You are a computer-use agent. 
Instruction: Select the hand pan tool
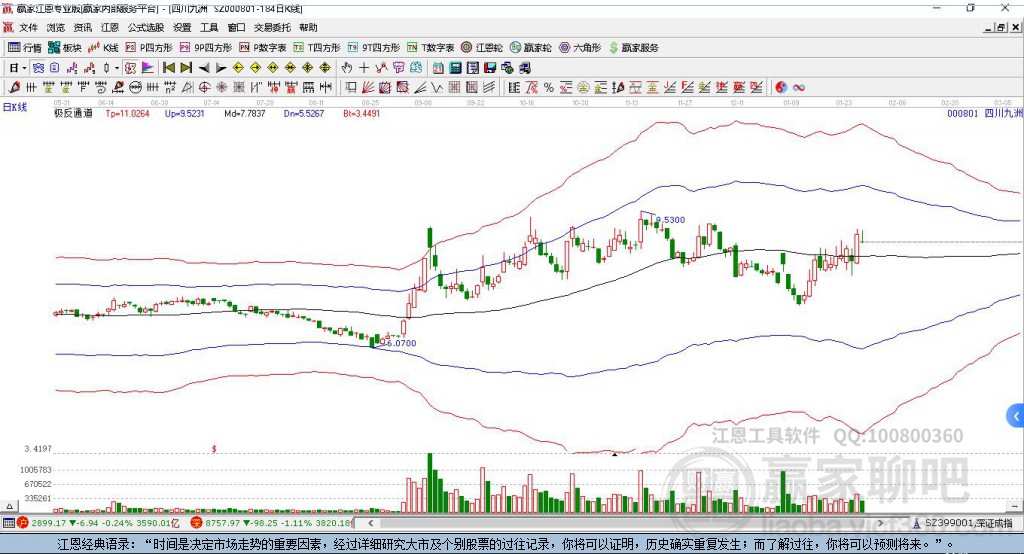click(x=347, y=68)
